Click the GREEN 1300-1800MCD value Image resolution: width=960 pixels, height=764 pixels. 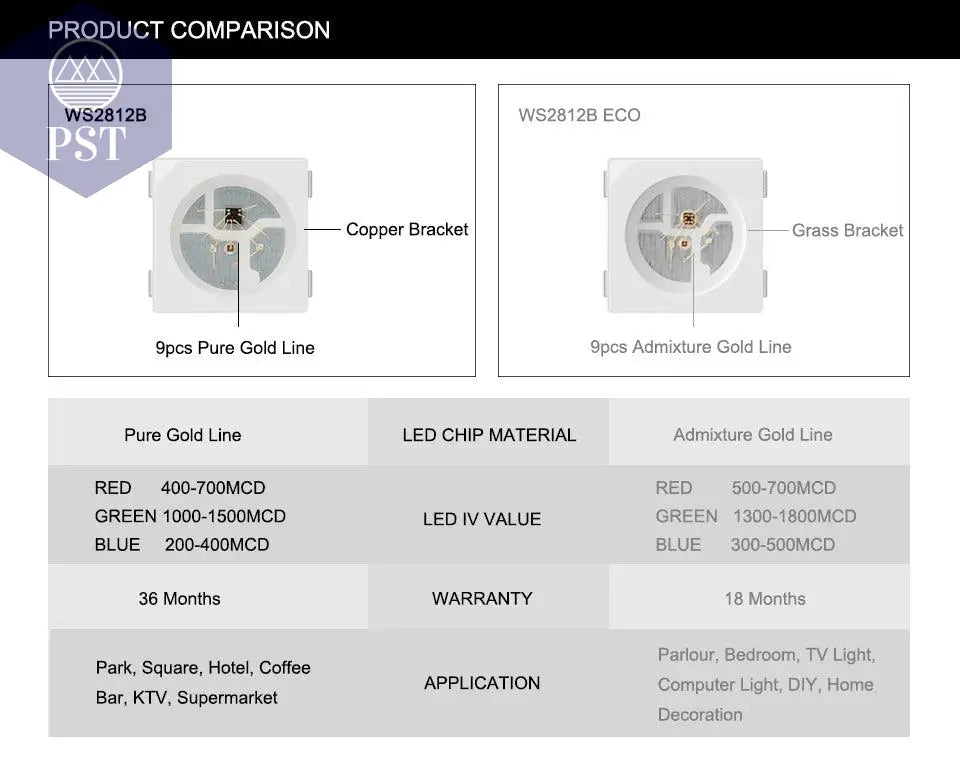[756, 516]
